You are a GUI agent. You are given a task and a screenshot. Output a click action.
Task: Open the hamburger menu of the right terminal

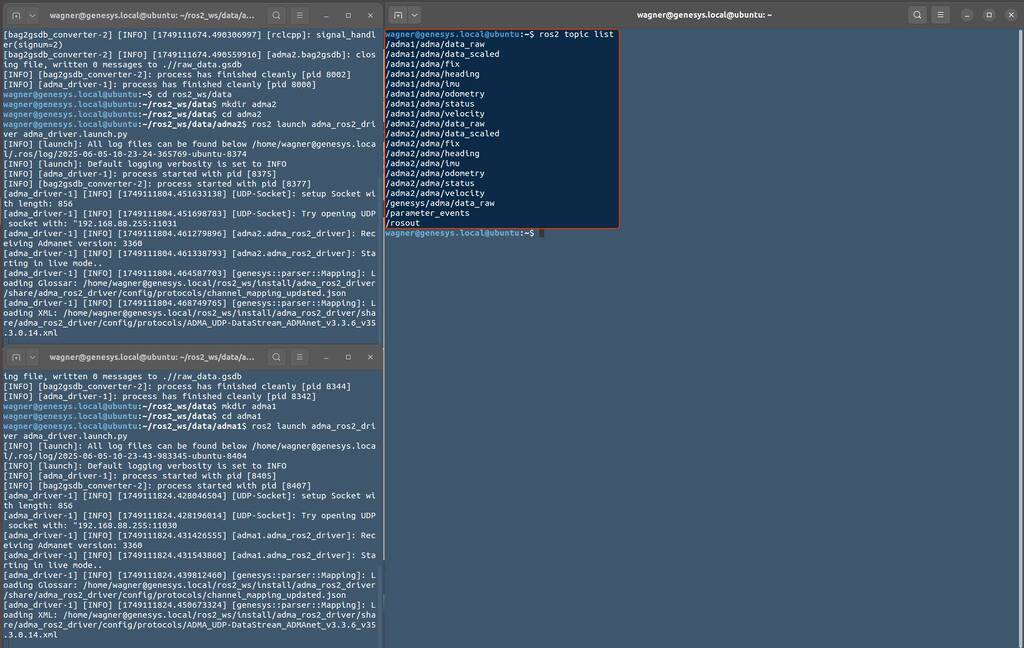click(x=940, y=15)
